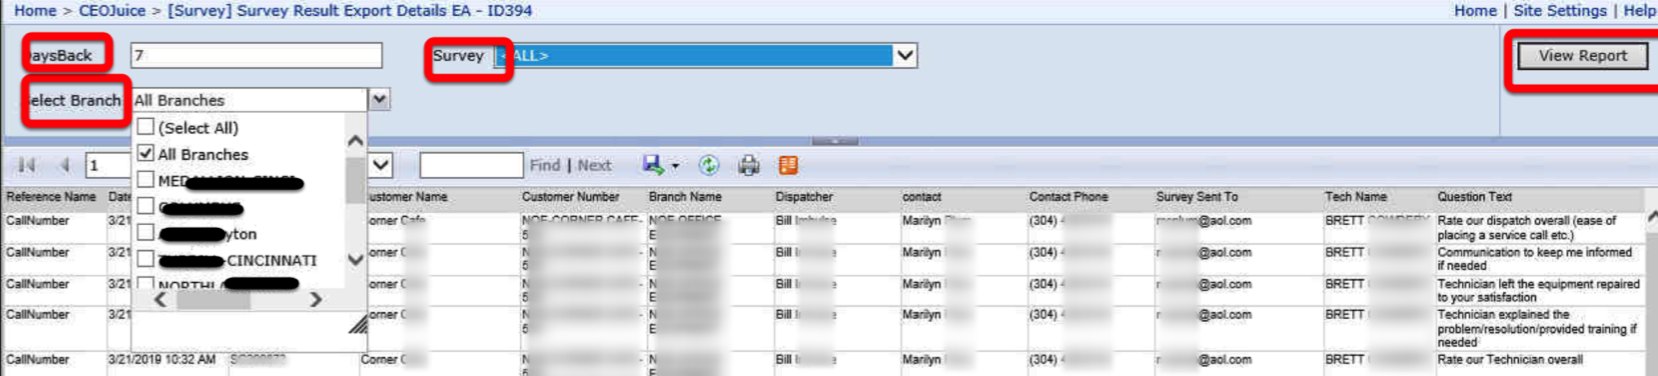Click the '3/21/2019 10:32 AM' date cell
This screenshot has width=1658, height=376.
(162, 359)
